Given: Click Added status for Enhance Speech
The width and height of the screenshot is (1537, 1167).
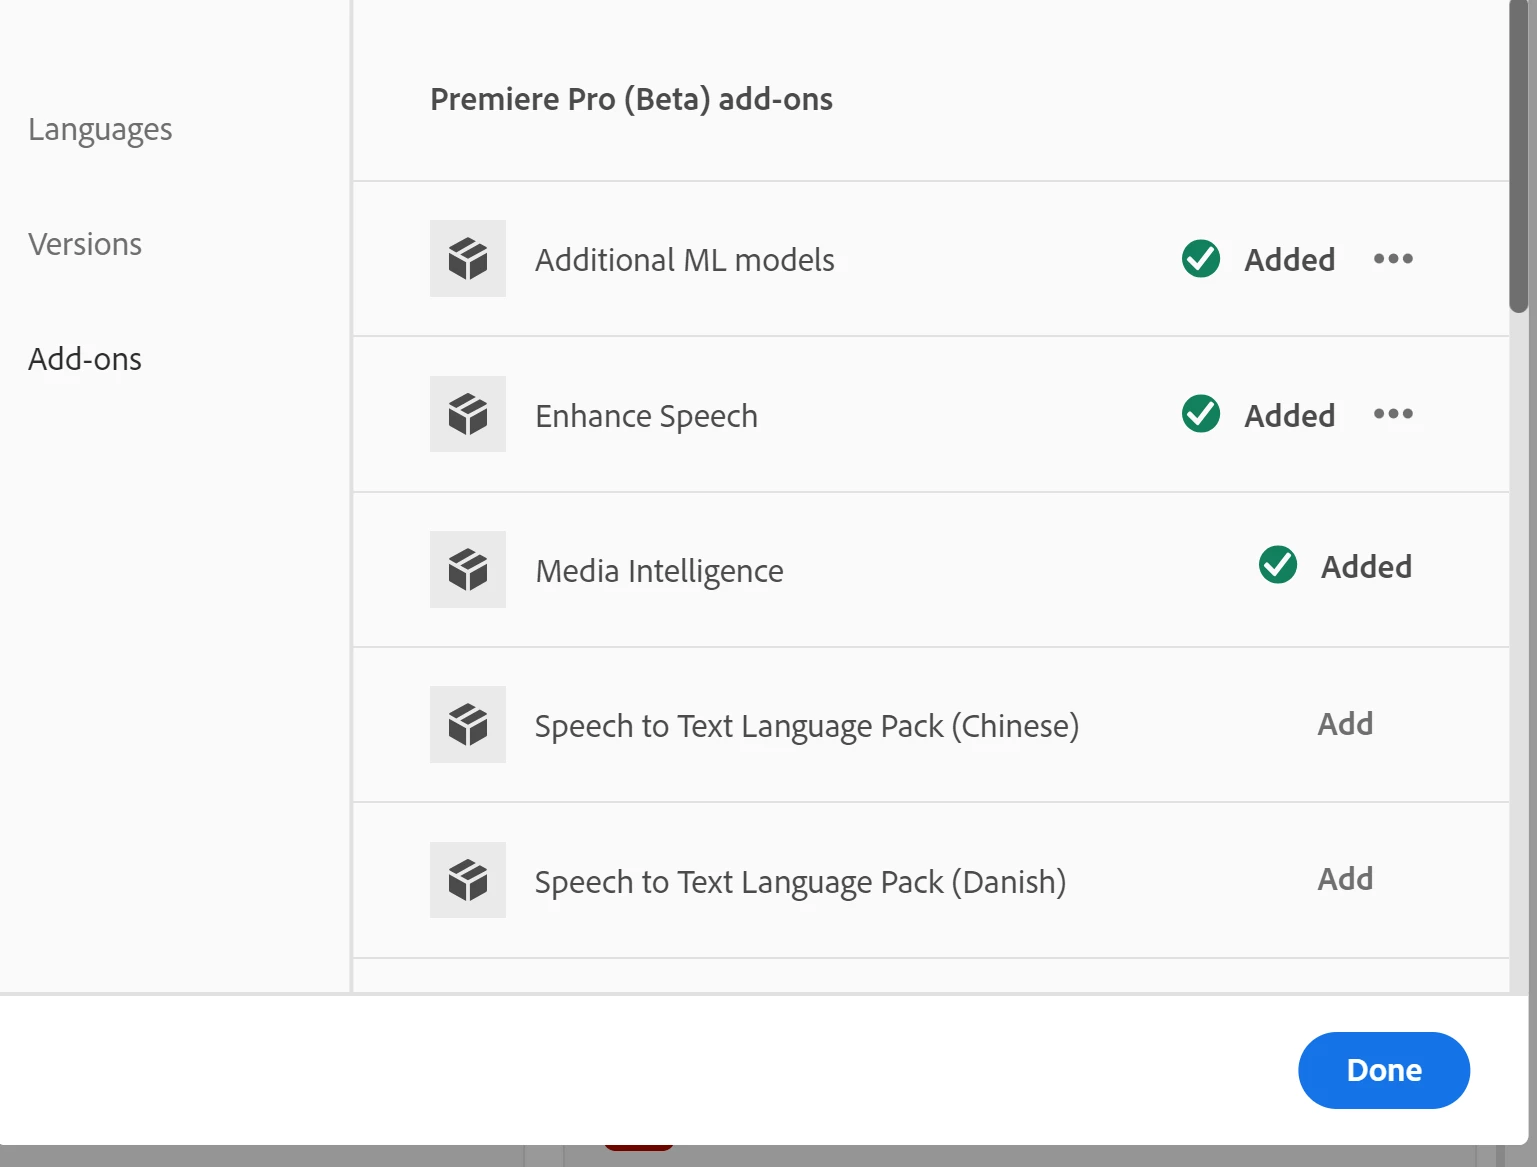Looking at the screenshot, I should [1290, 415].
